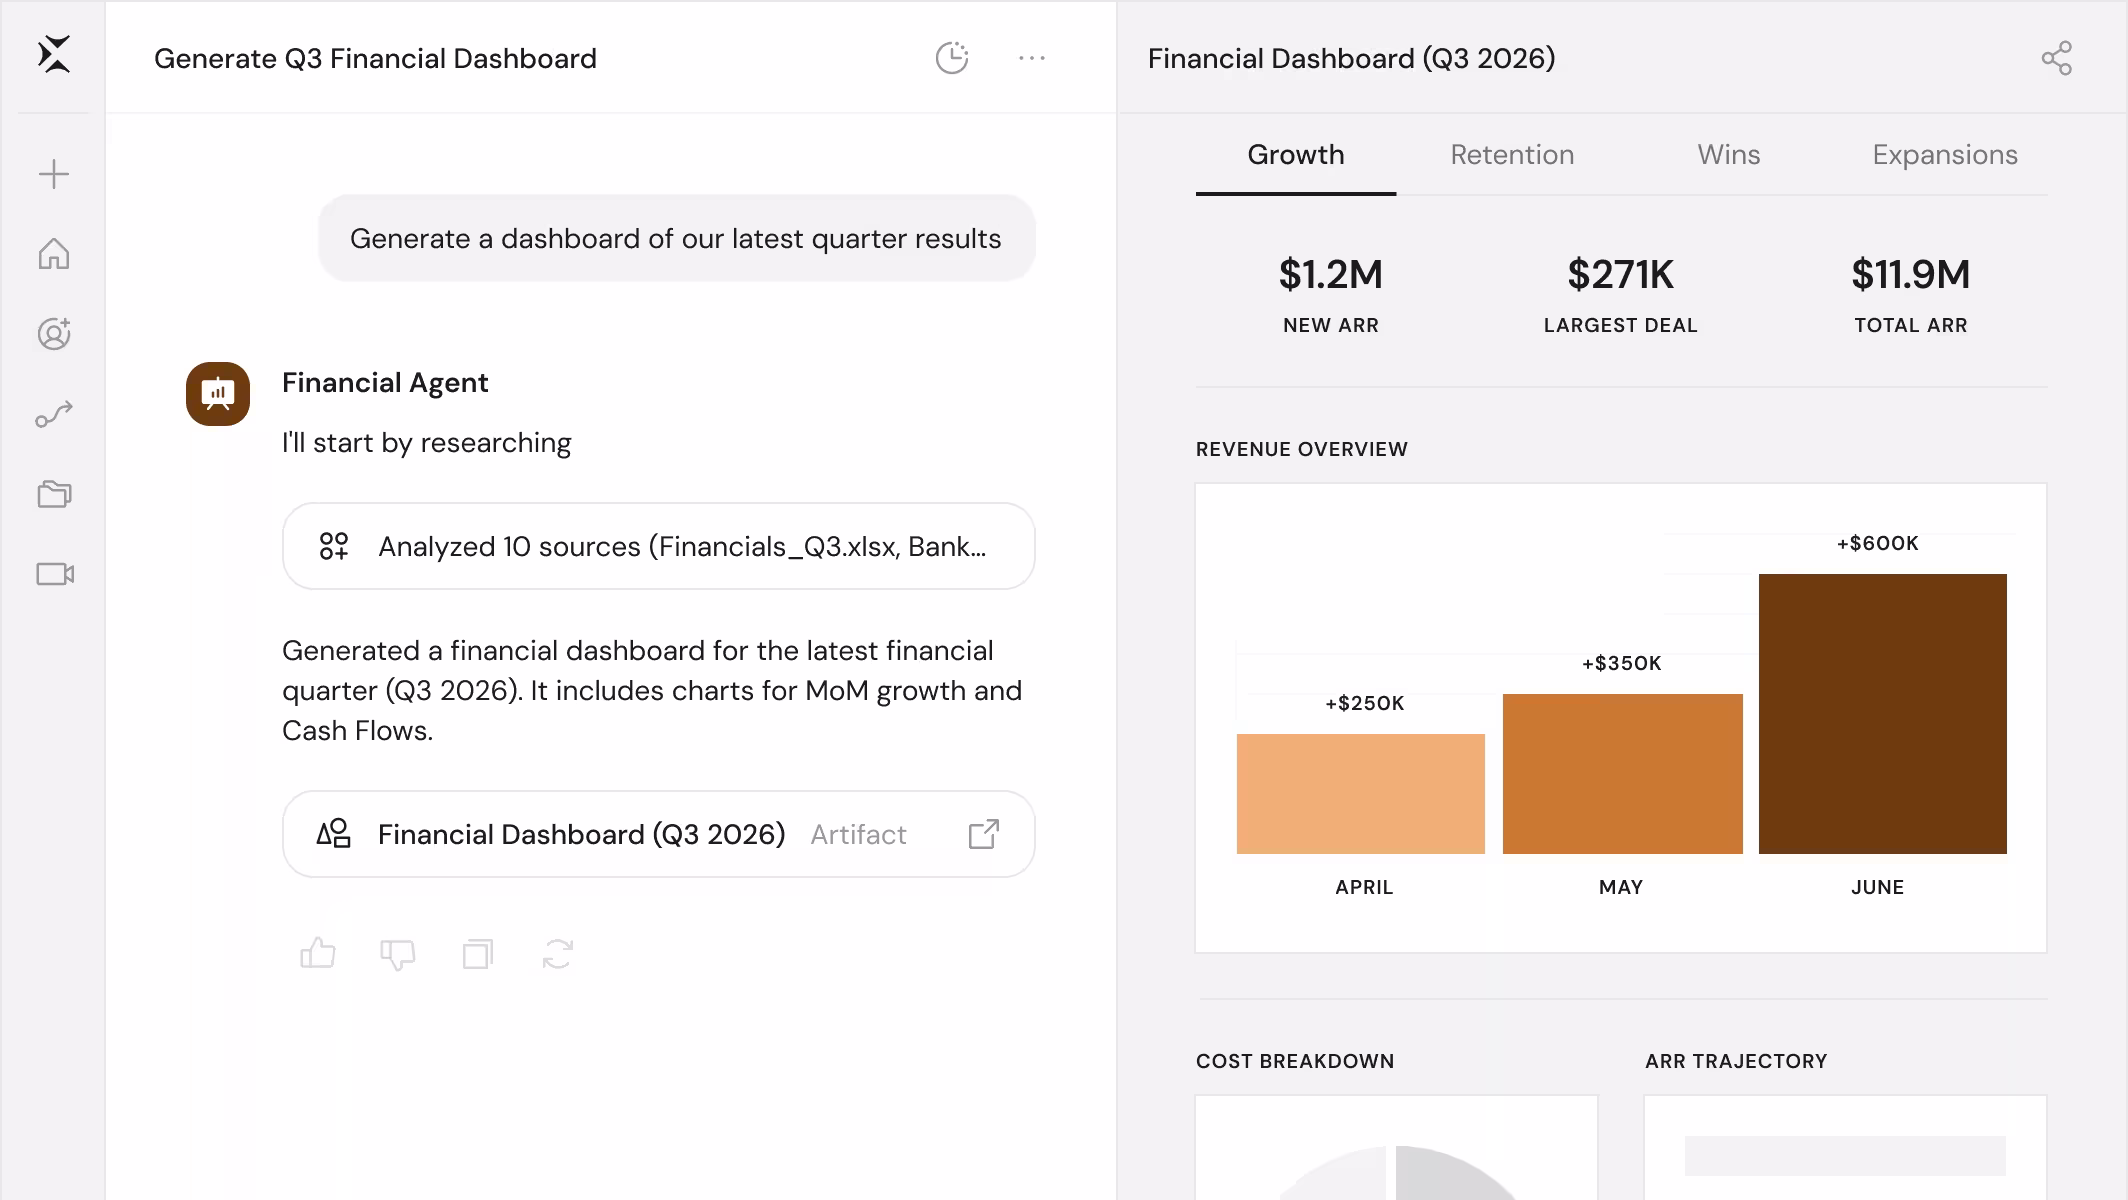Screen dimensions: 2128x1200
Task: Click the $11.9M Total ARR value
Action: click(1911, 275)
